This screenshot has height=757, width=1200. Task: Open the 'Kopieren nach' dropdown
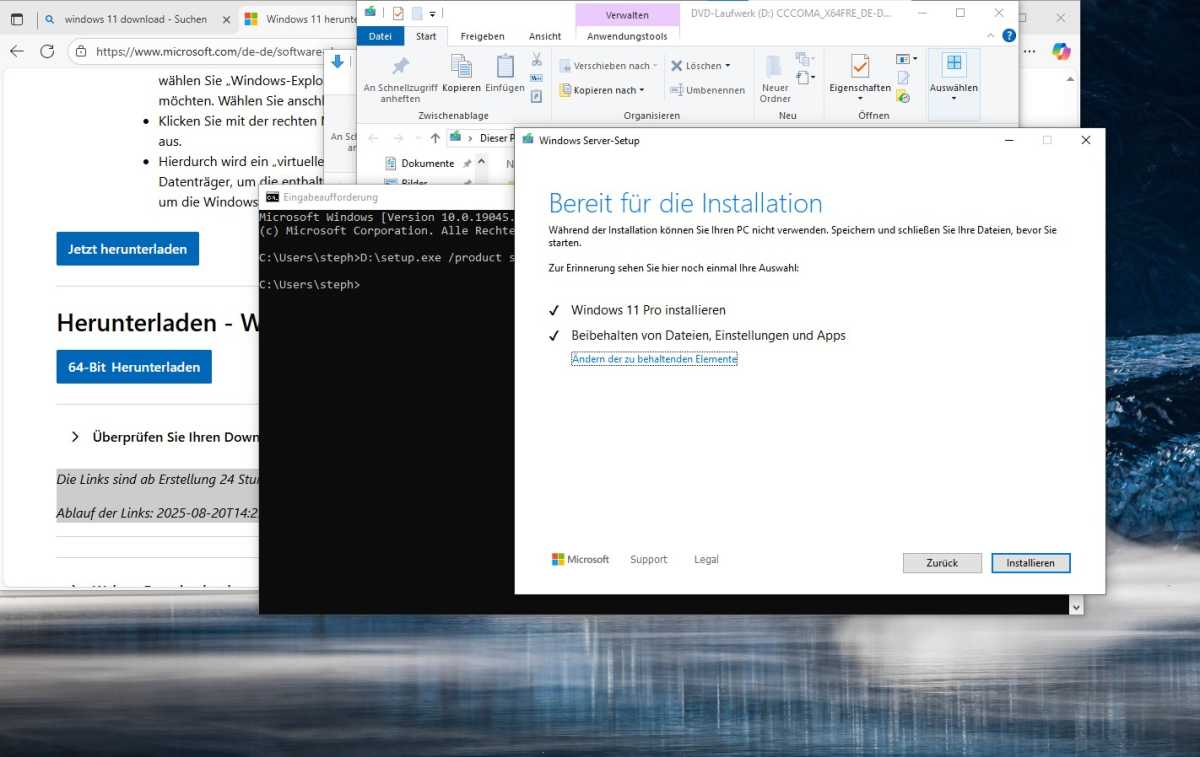[602, 90]
